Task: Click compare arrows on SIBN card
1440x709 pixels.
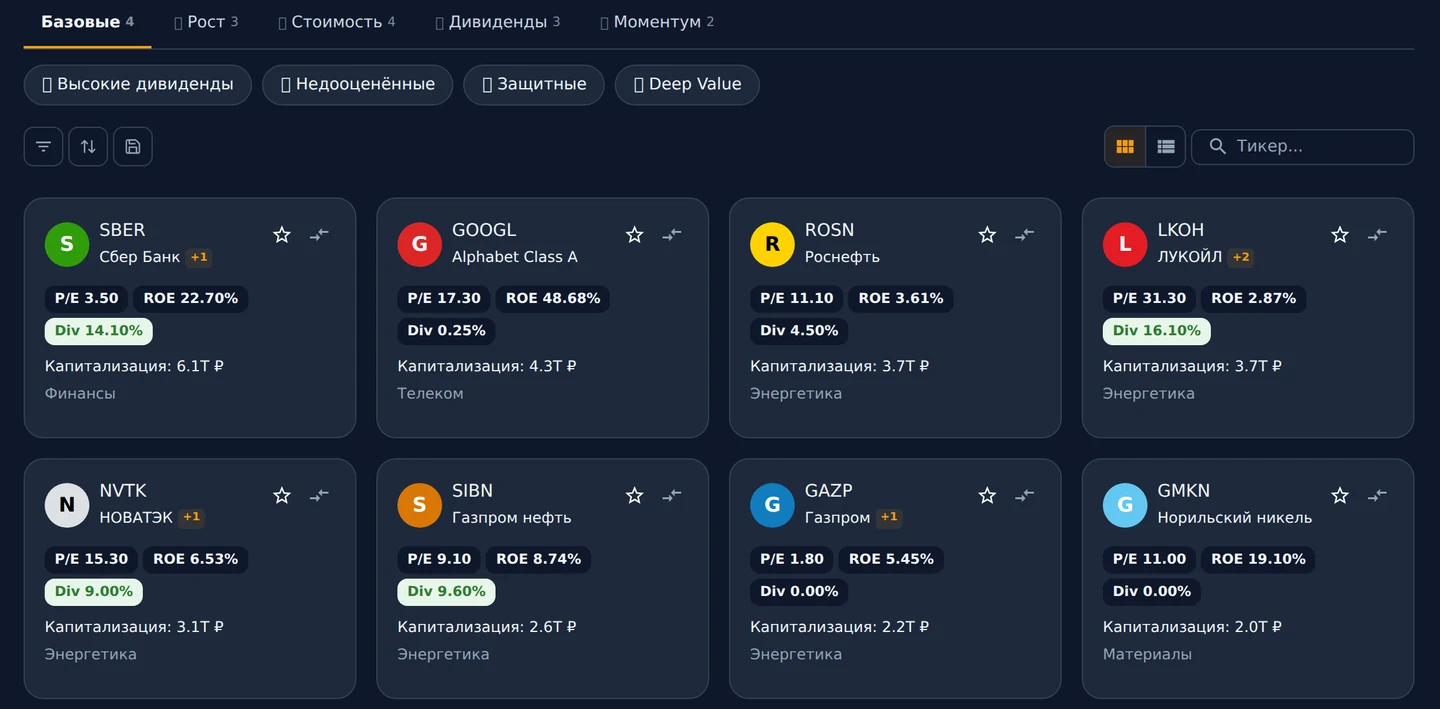Action: click(x=672, y=496)
